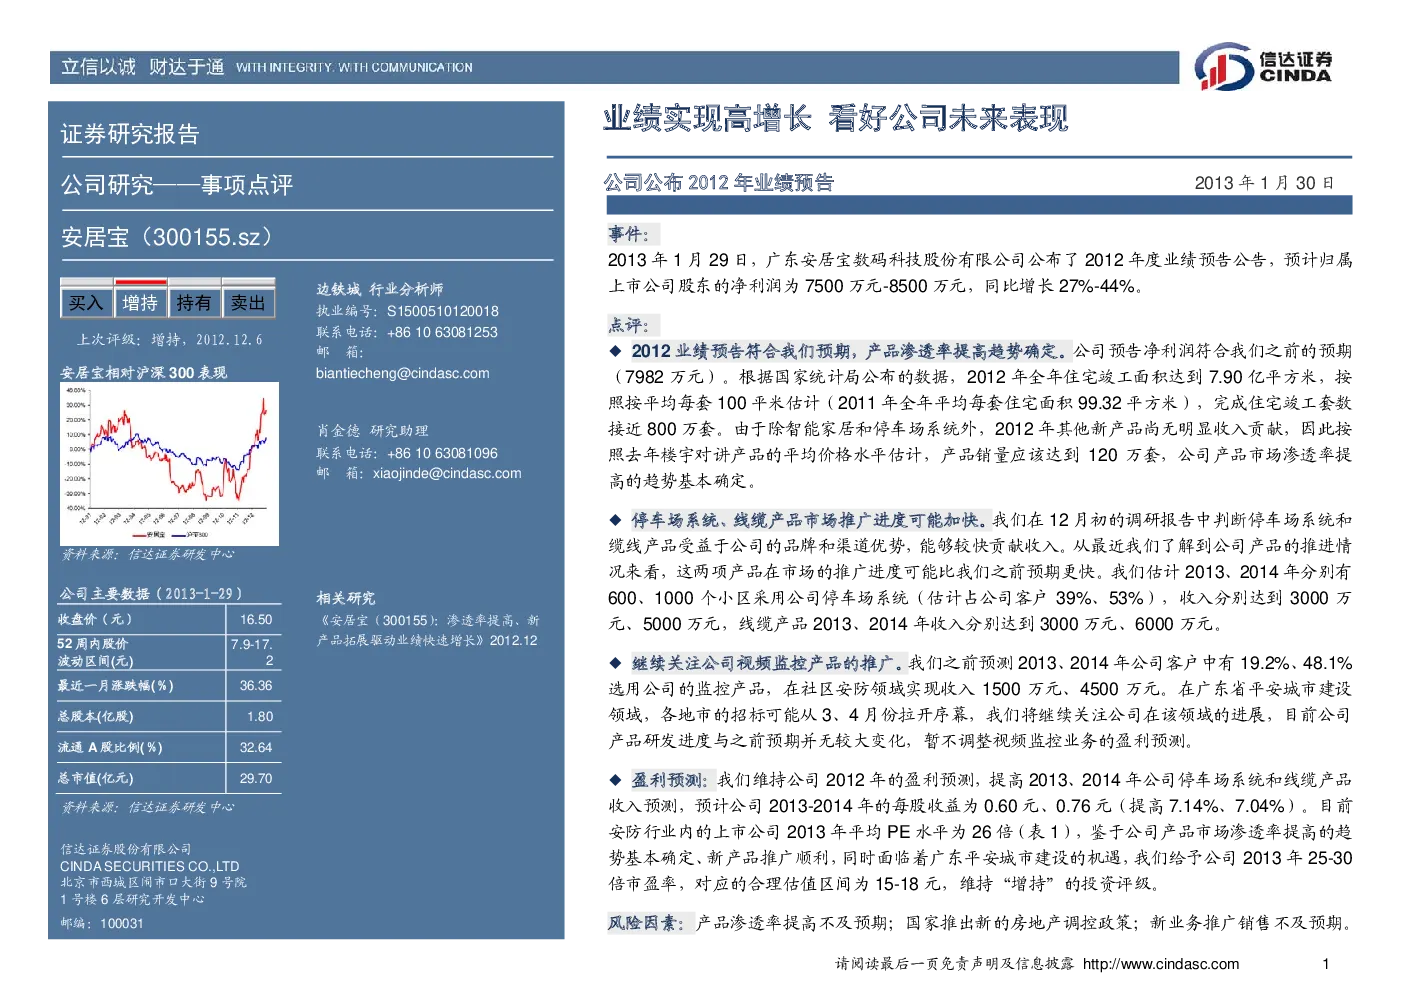
Task: Click the subtitle 公司公布 2012 年业绩预告
Action: [718, 182]
